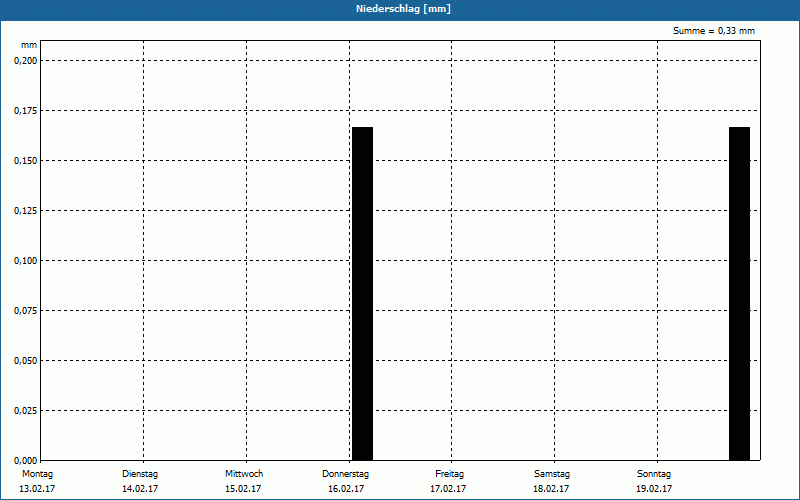800x500 pixels.
Task: Click the 0,150 axis value
Action: 26,161
